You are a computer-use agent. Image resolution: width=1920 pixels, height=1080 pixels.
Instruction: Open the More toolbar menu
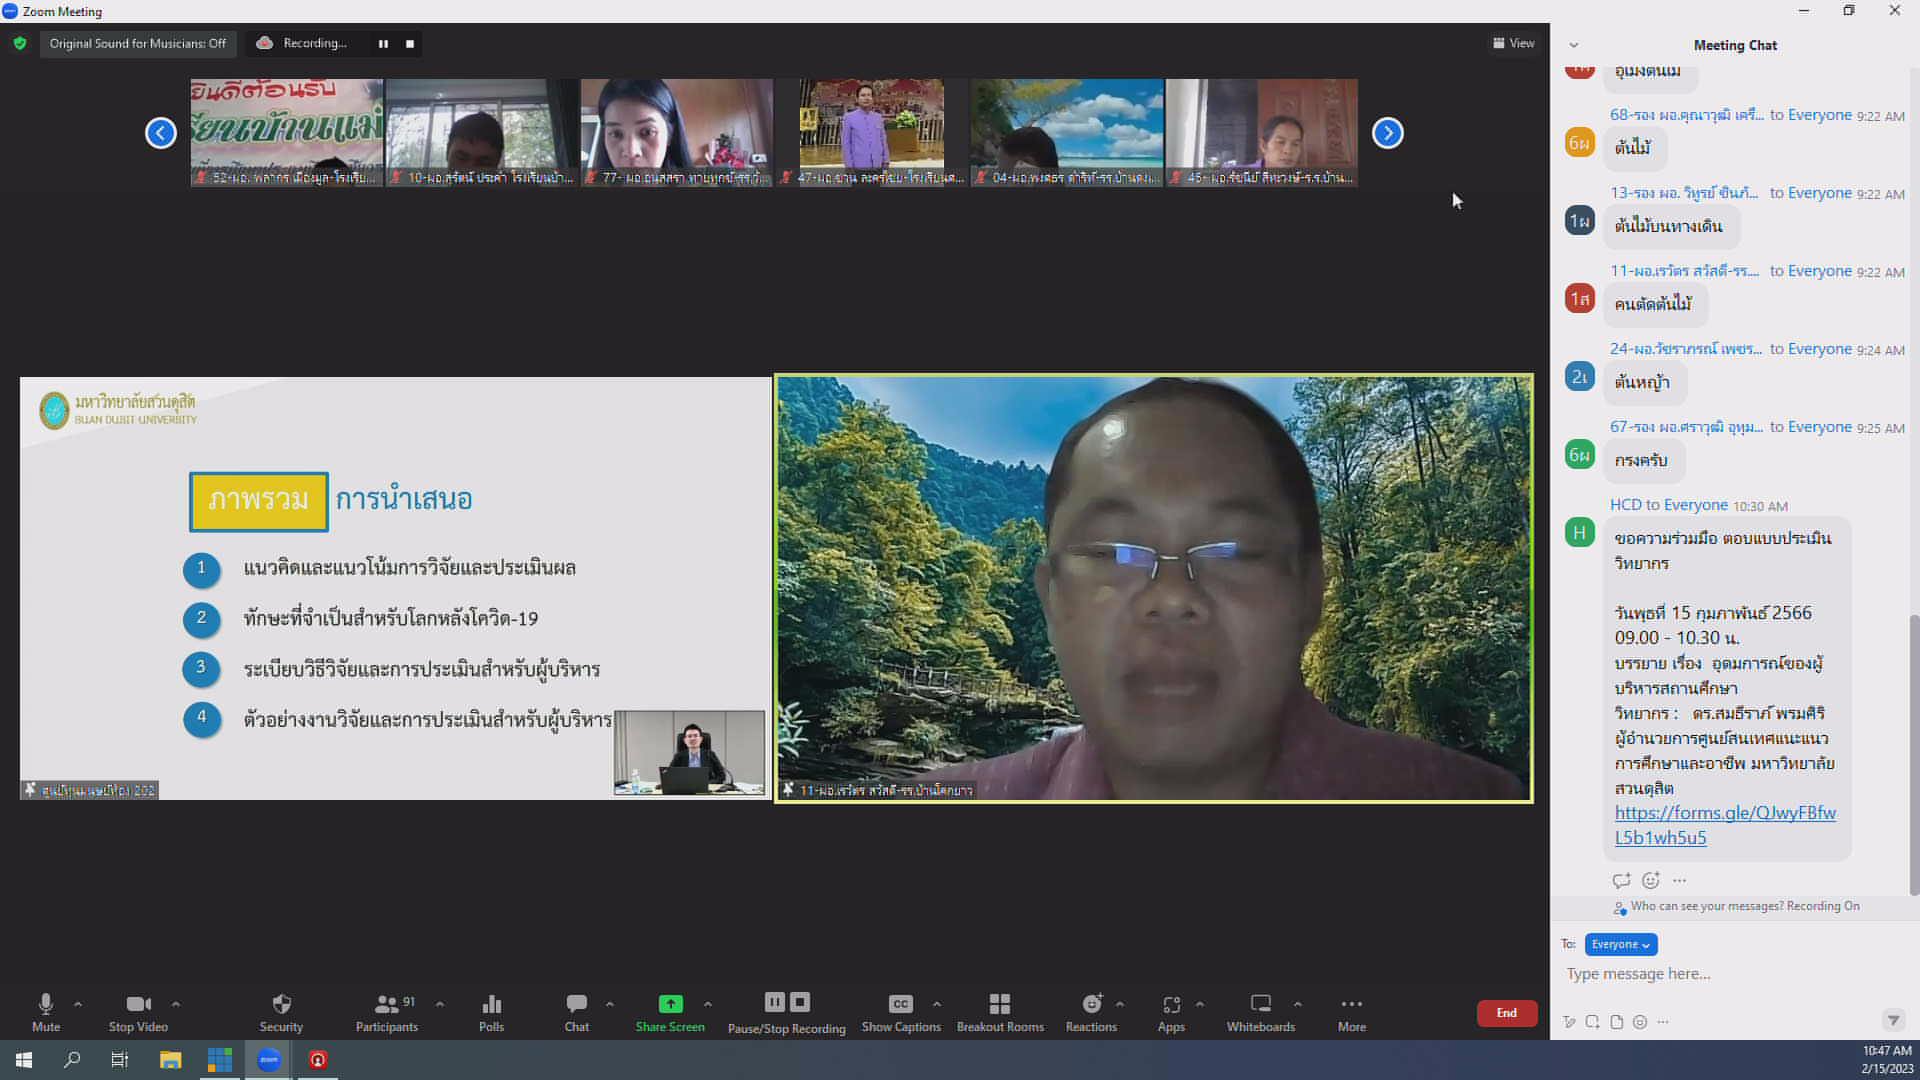point(1352,1012)
